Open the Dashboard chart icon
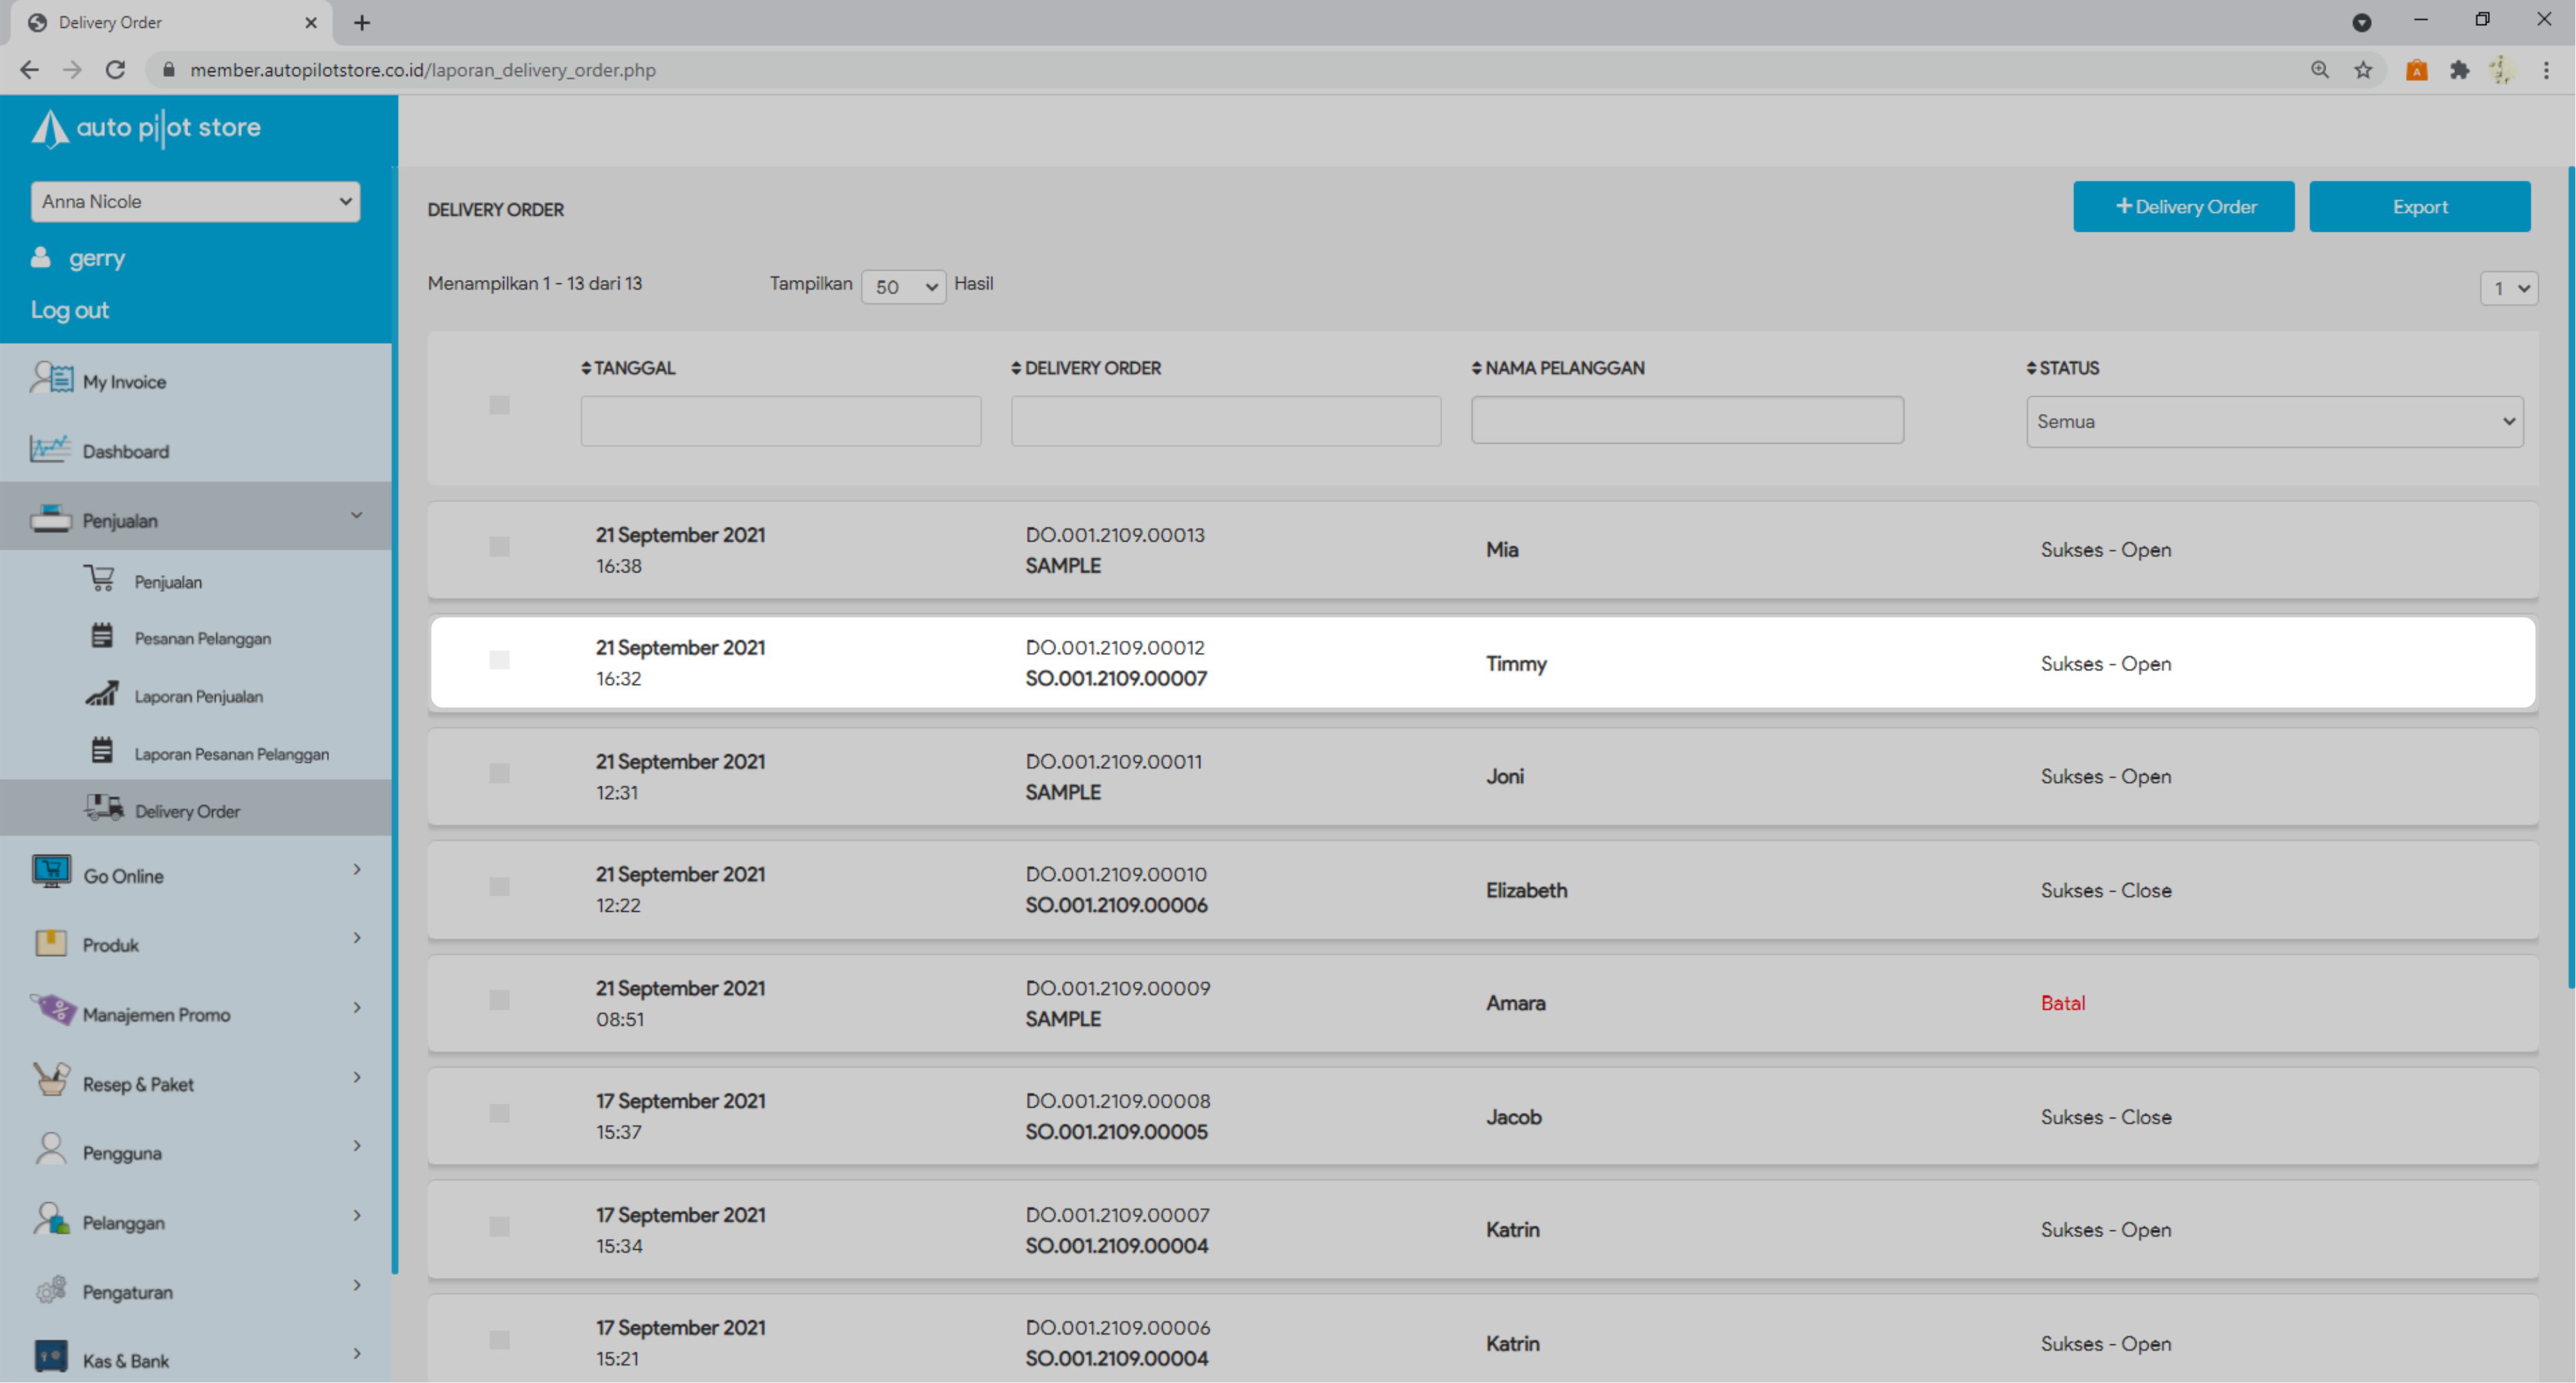The height and width of the screenshot is (1383, 2576). point(50,449)
